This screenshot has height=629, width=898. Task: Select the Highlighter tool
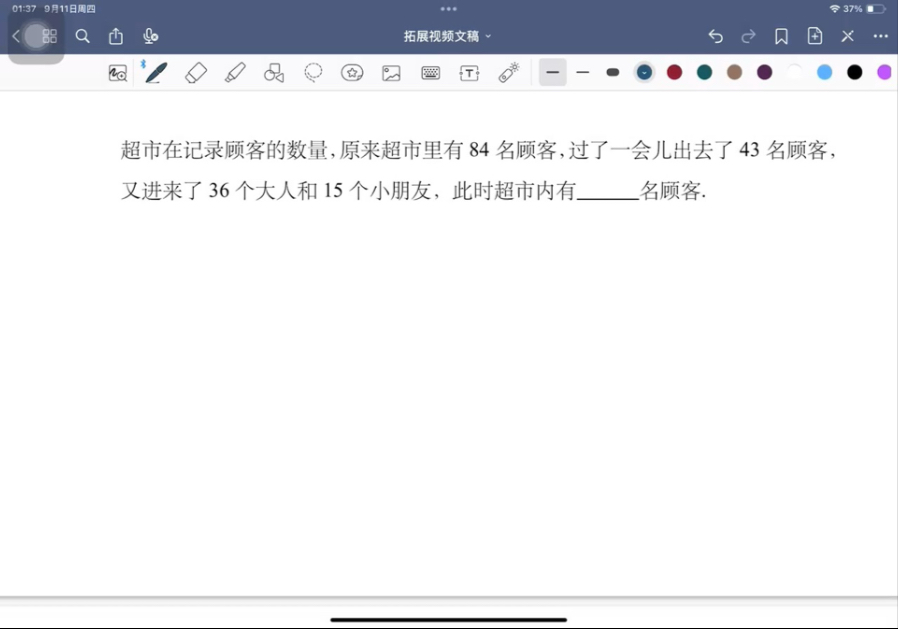tap(235, 73)
